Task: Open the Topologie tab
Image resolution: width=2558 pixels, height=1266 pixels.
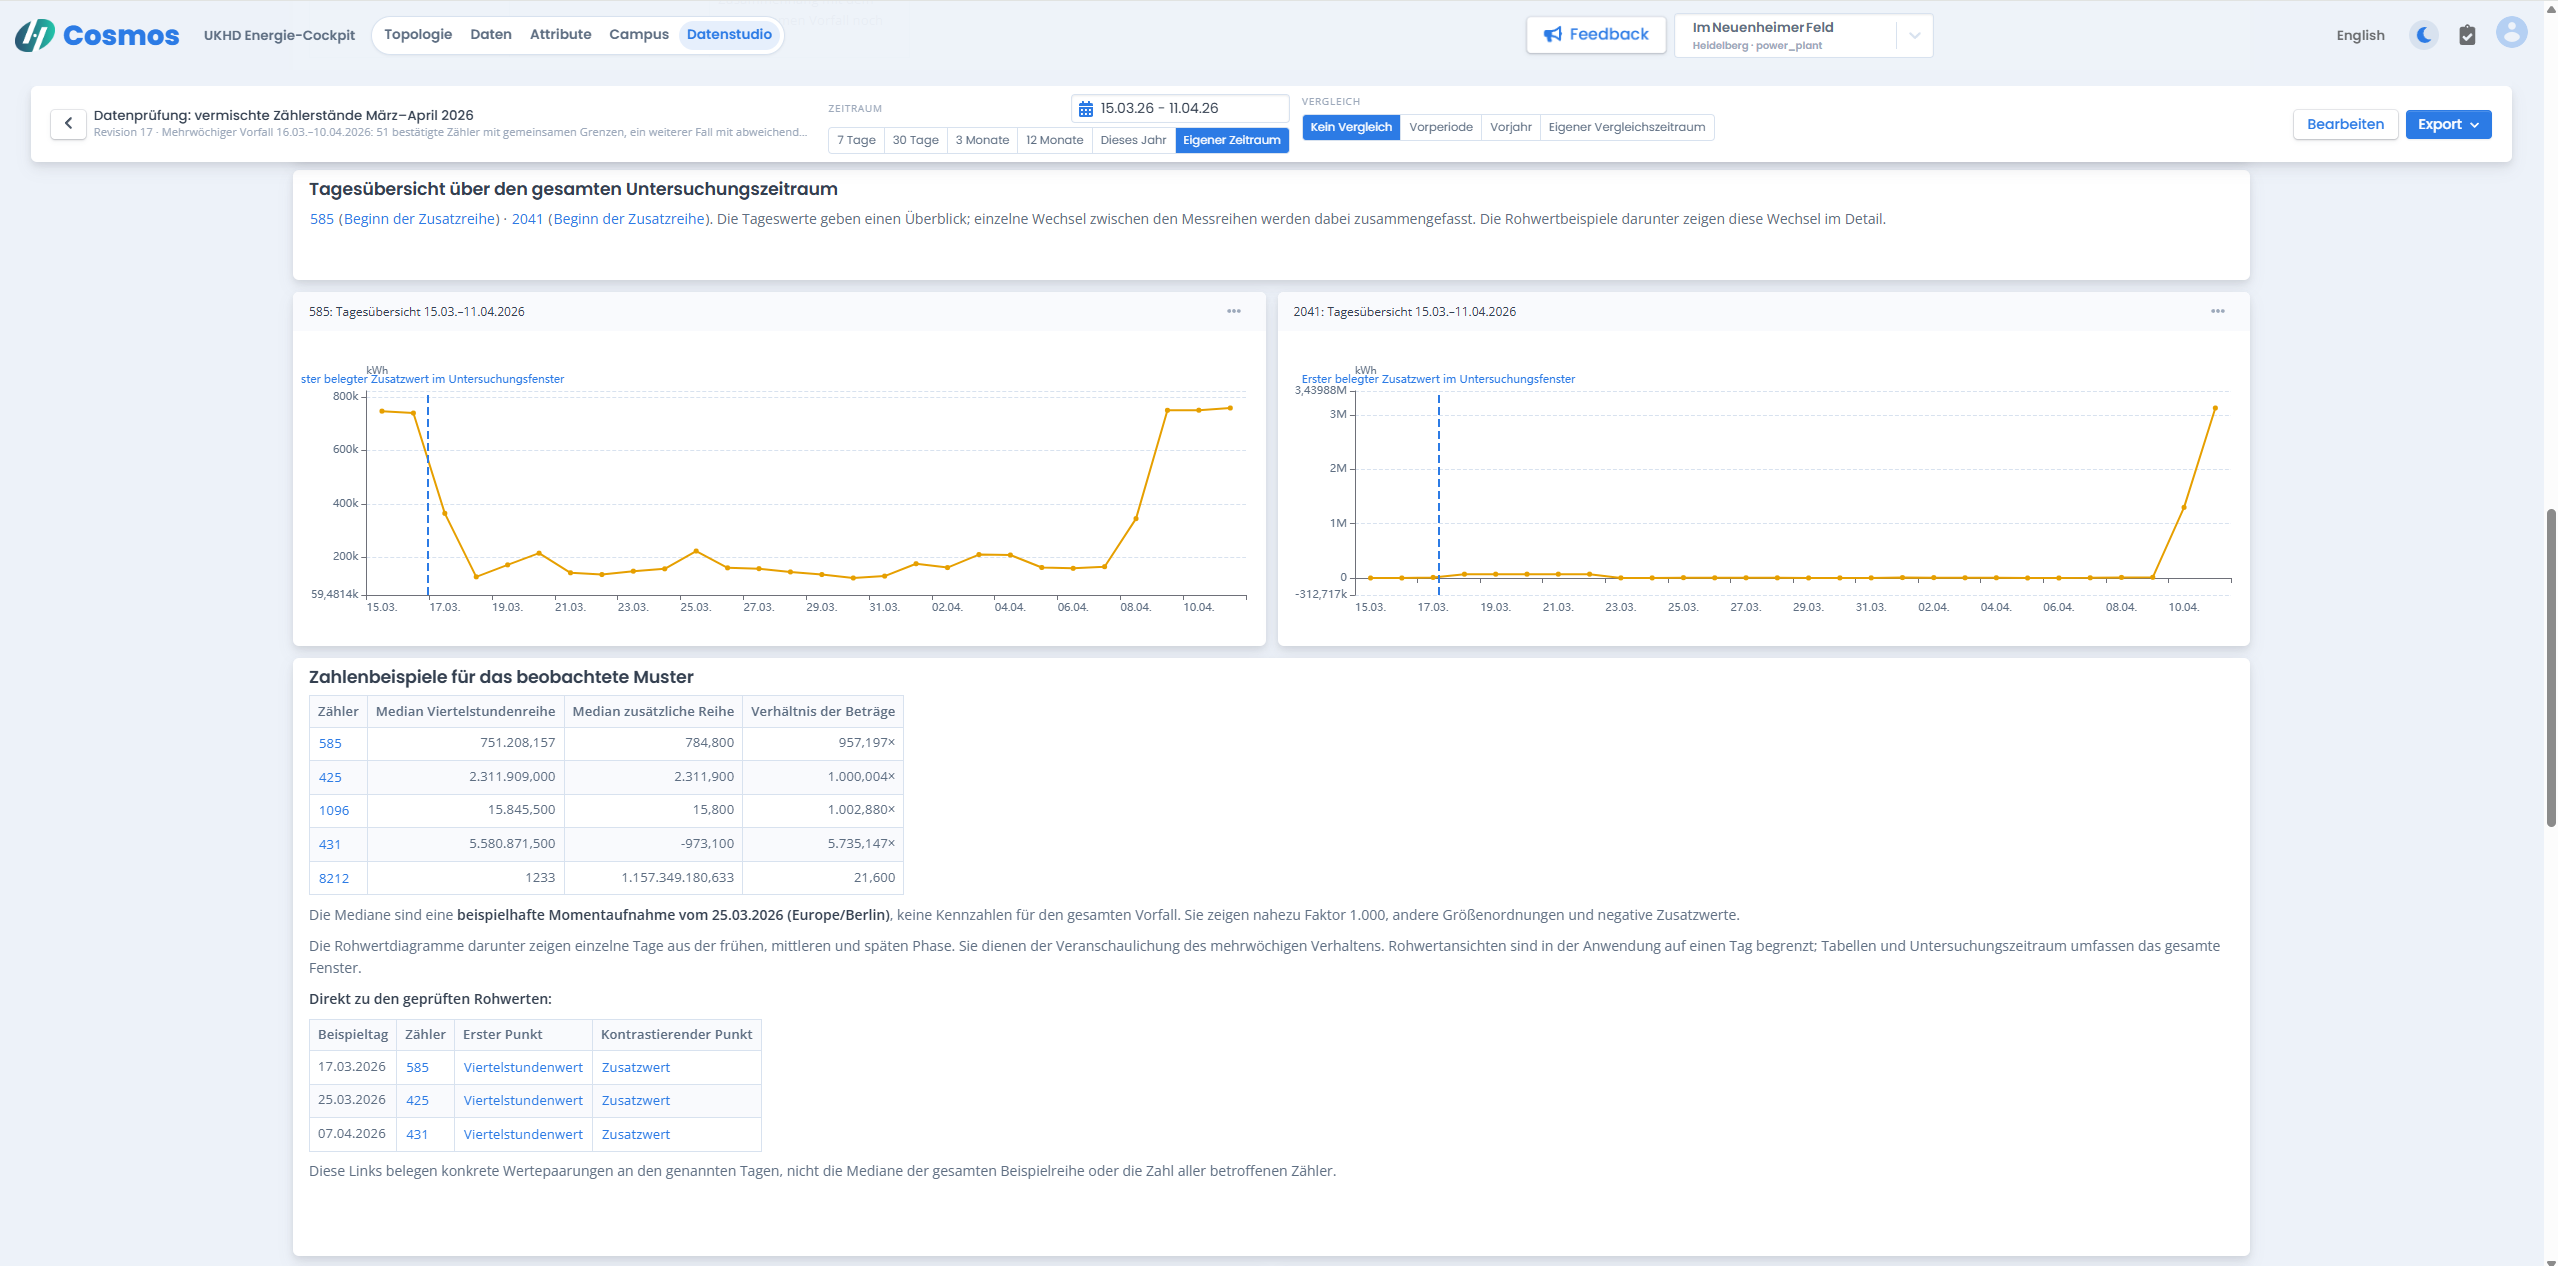Action: pyautogui.click(x=418, y=34)
